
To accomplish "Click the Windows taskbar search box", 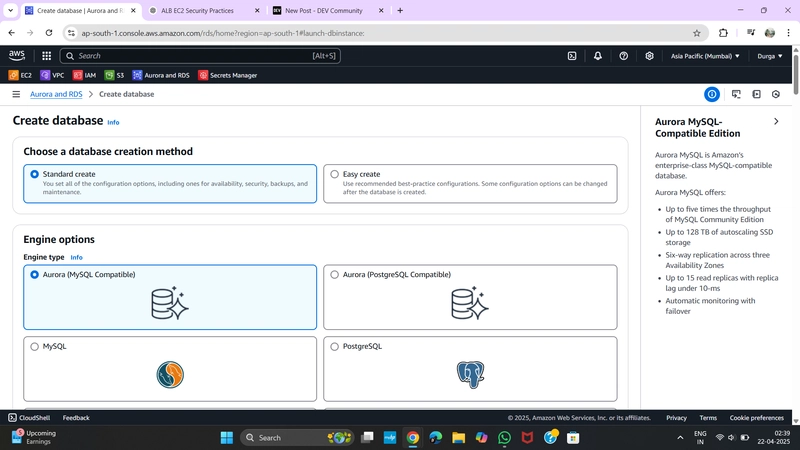I will (x=296, y=438).
